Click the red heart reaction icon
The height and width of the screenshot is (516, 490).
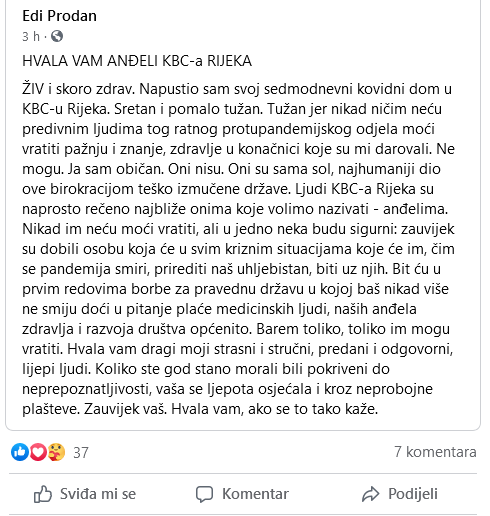coord(38,452)
